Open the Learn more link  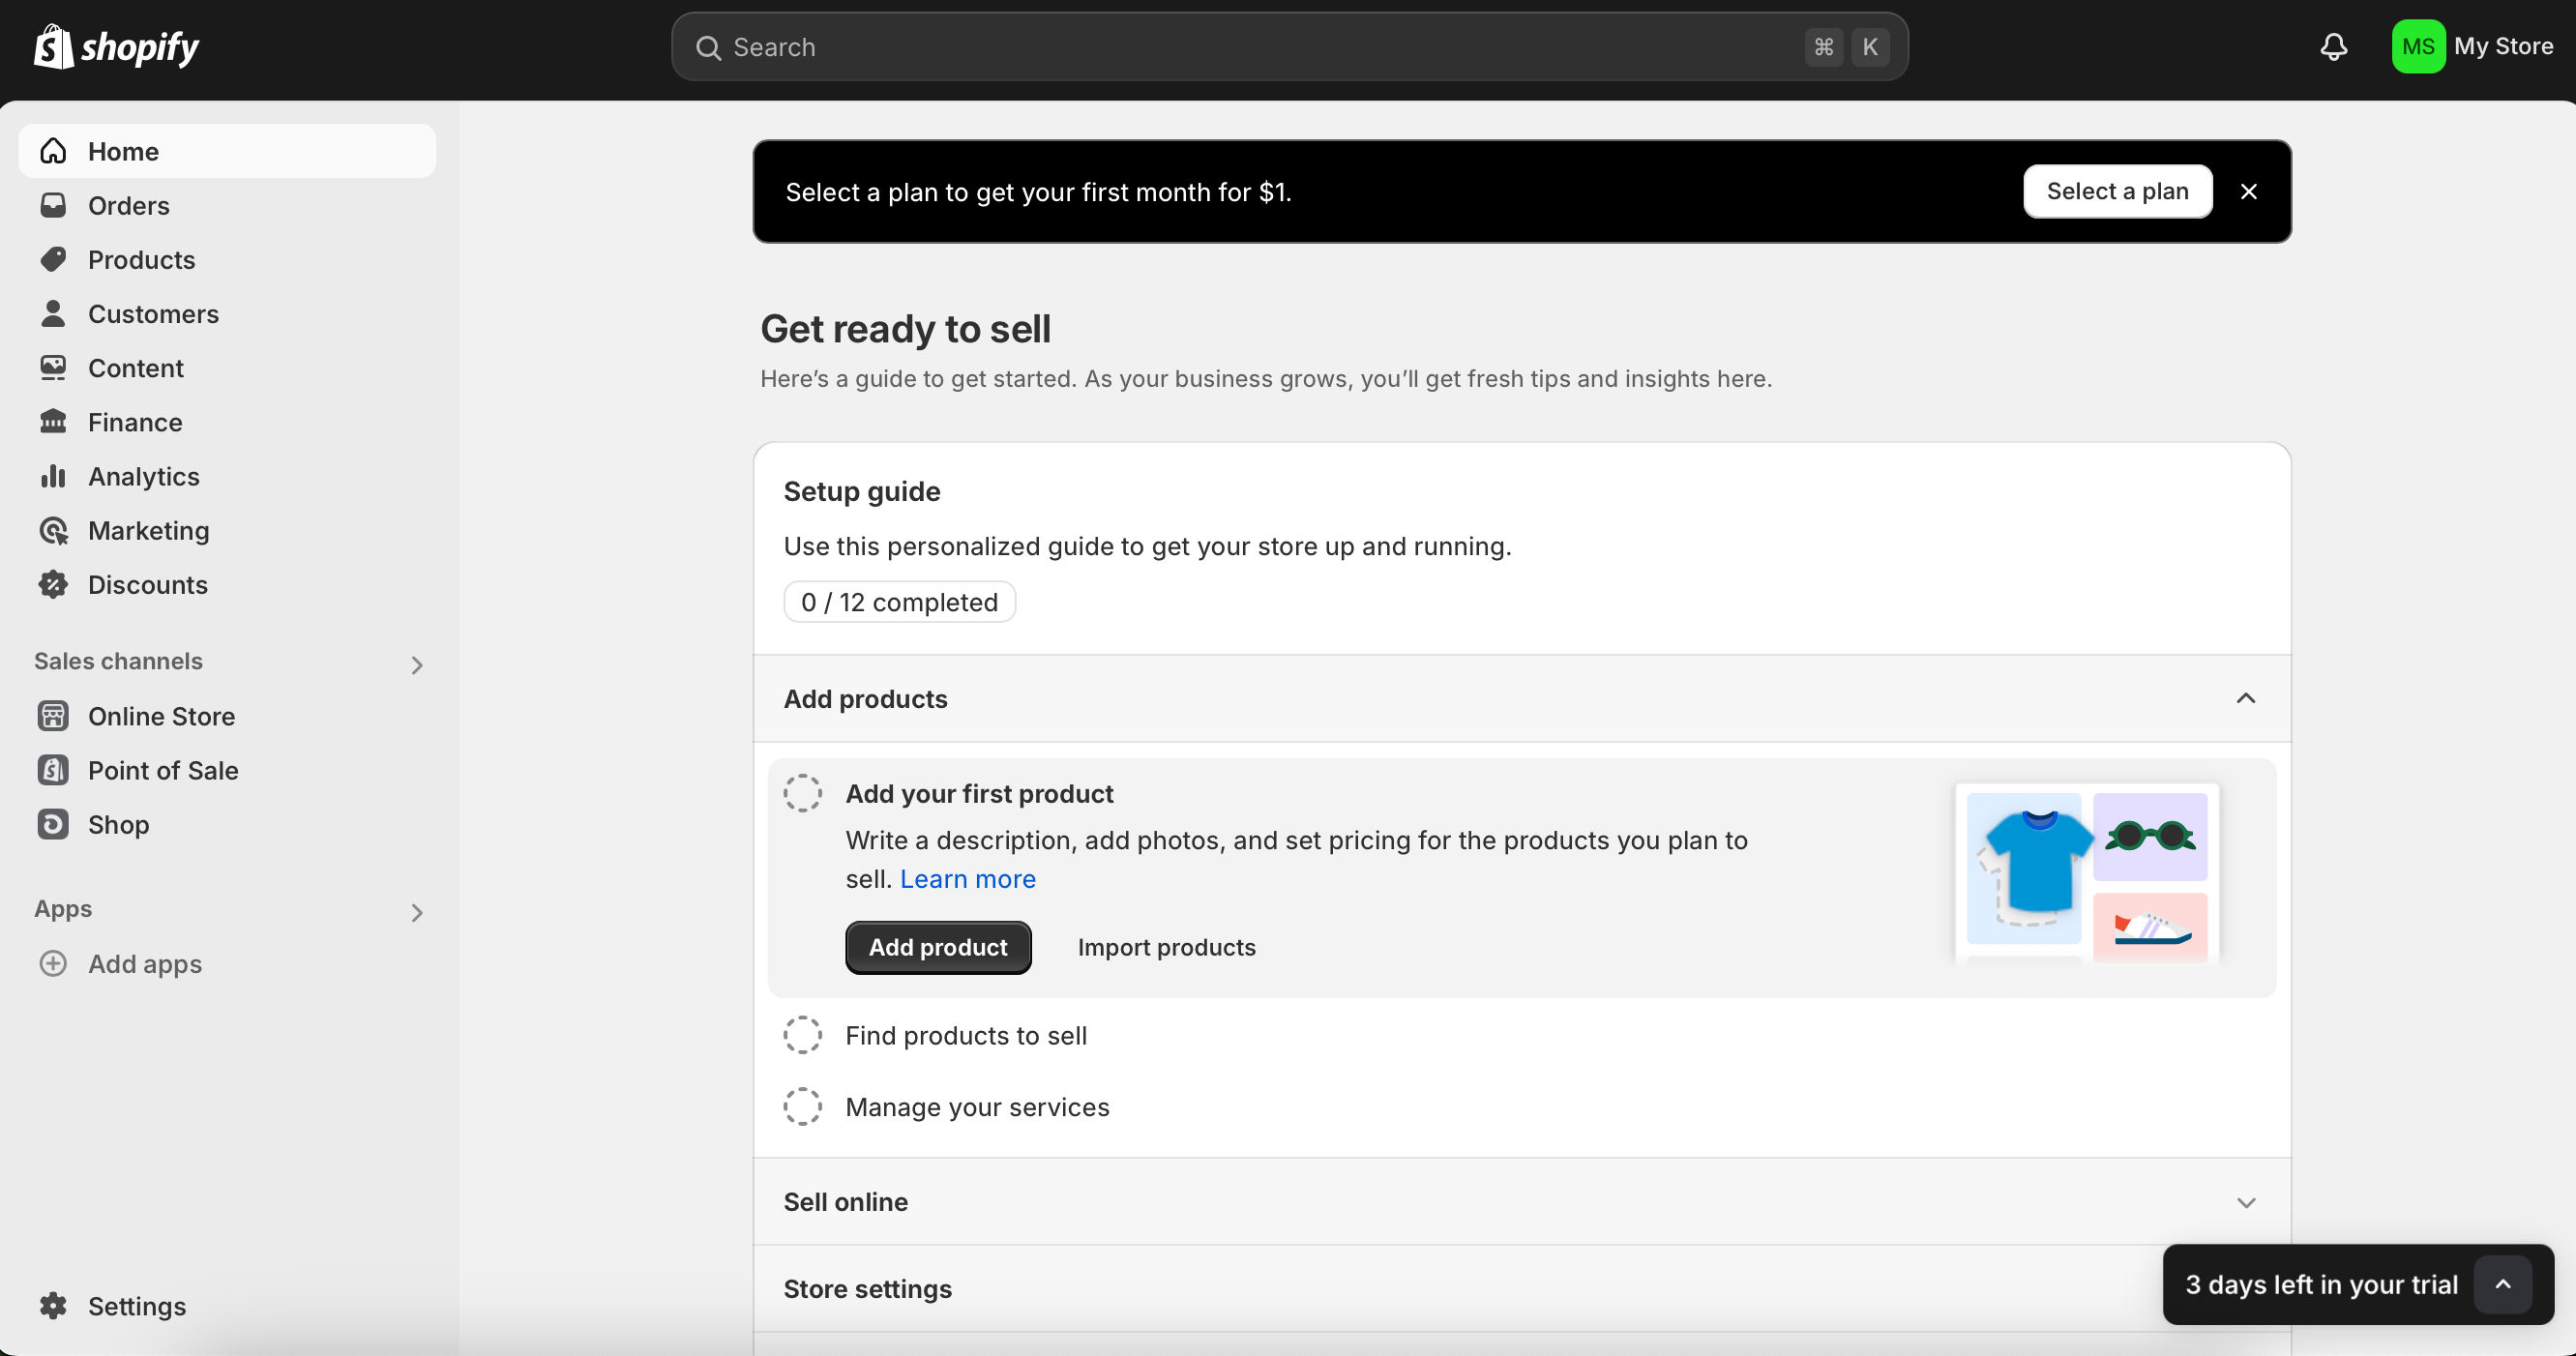(967, 879)
